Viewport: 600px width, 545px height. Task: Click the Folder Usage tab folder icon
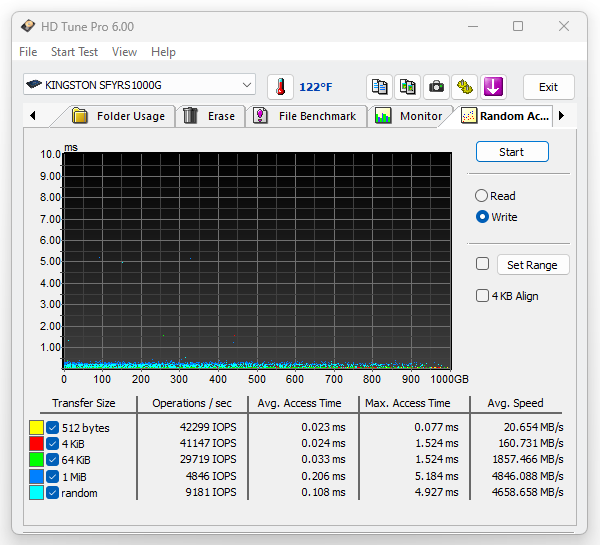(80, 116)
